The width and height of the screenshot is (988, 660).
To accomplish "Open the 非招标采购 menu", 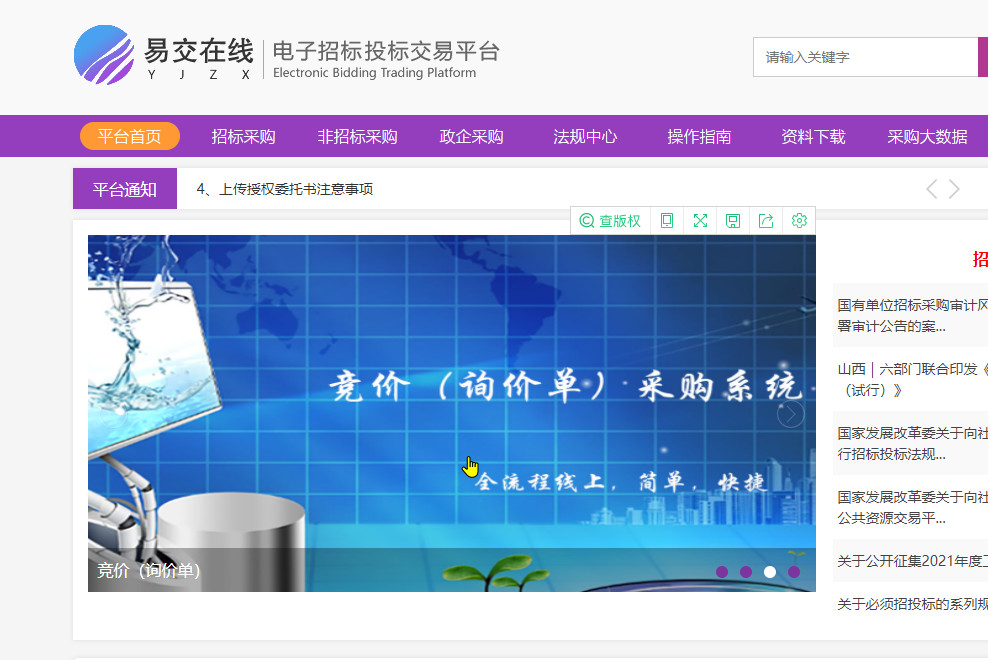I will (357, 137).
